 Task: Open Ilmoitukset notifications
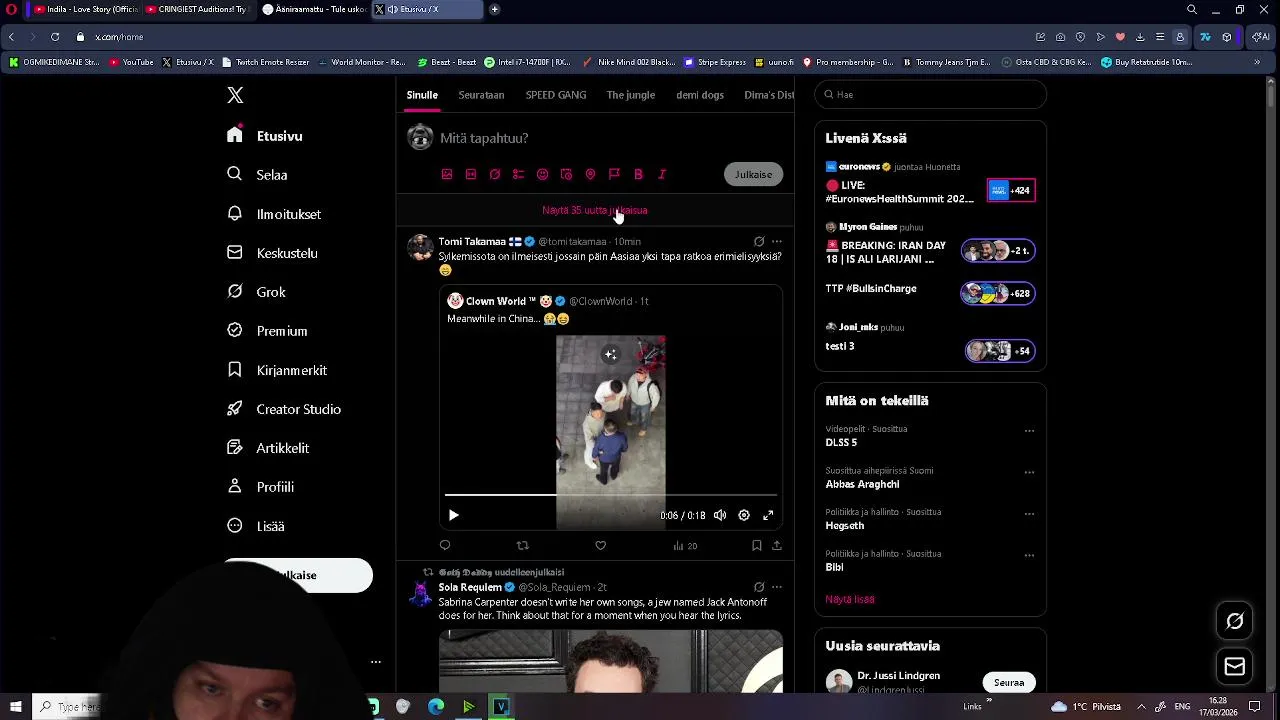click(x=274, y=214)
